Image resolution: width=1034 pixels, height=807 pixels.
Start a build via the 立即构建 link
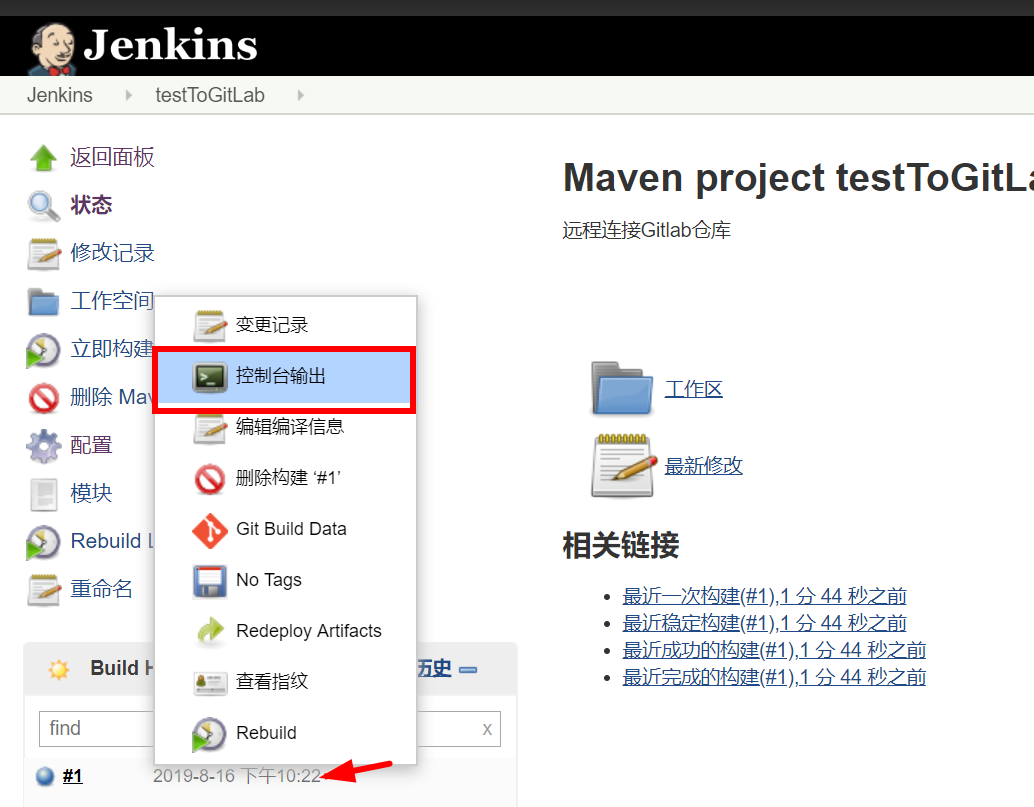point(111,349)
